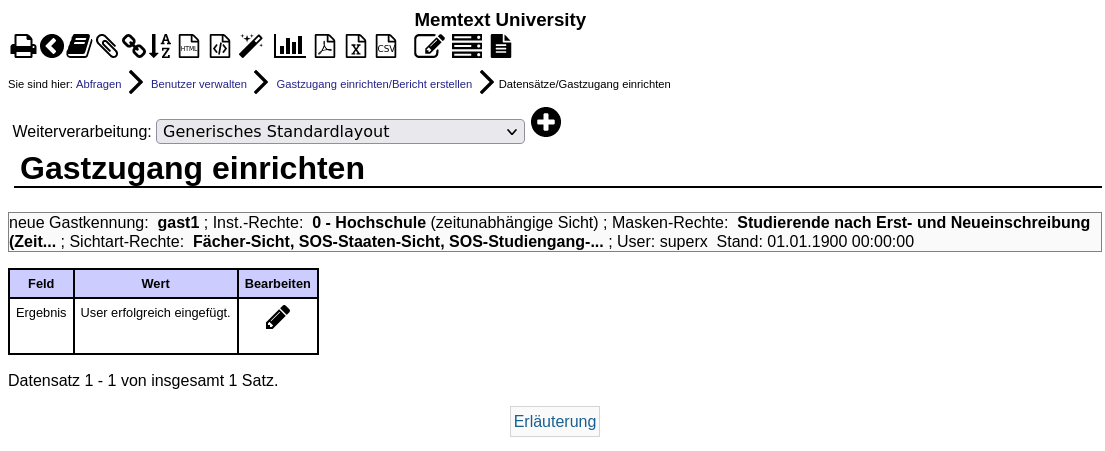Click the paperclip attachment icon
1105x451 pixels.
107,46
